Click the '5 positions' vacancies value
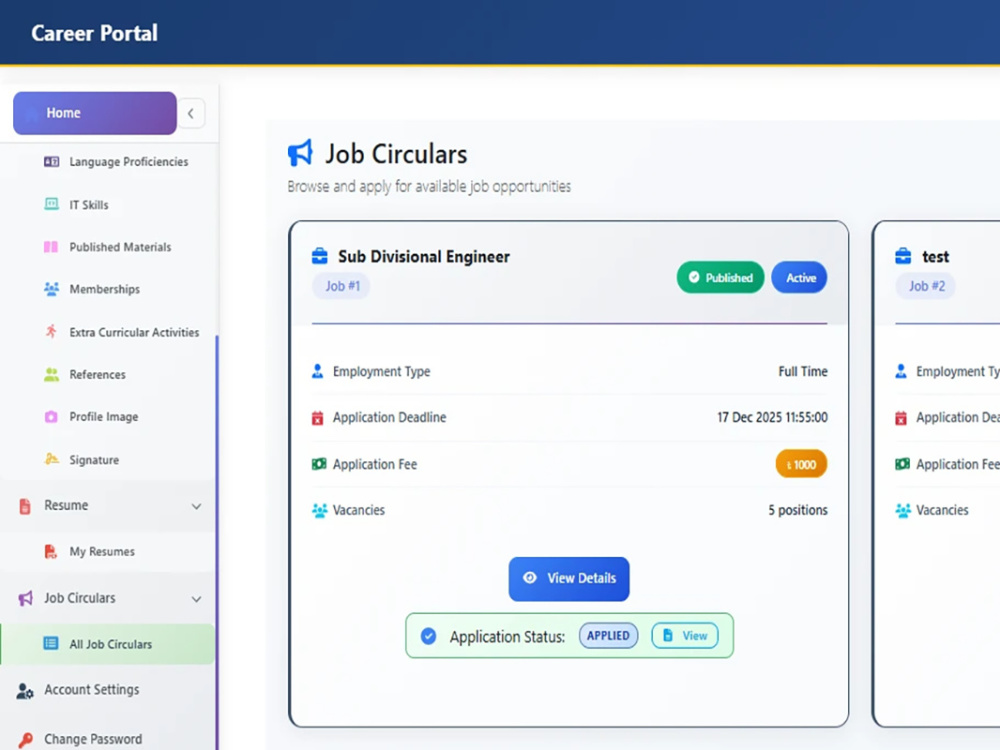Image resolution: width=1000 pixels, height=750 pixels. click(x=798, y=510)
